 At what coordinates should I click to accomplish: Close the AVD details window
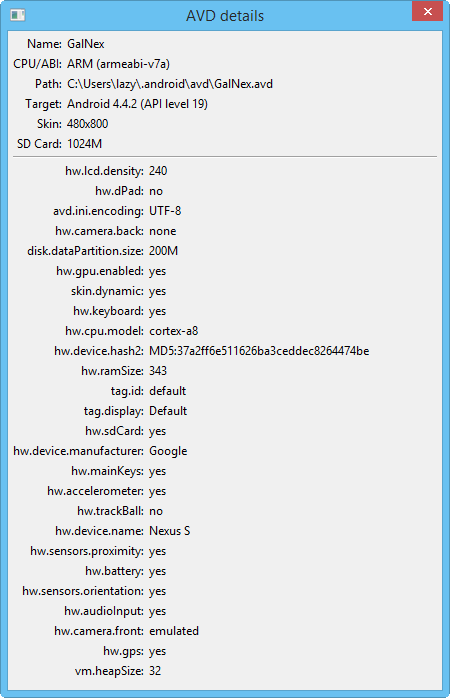427,11
